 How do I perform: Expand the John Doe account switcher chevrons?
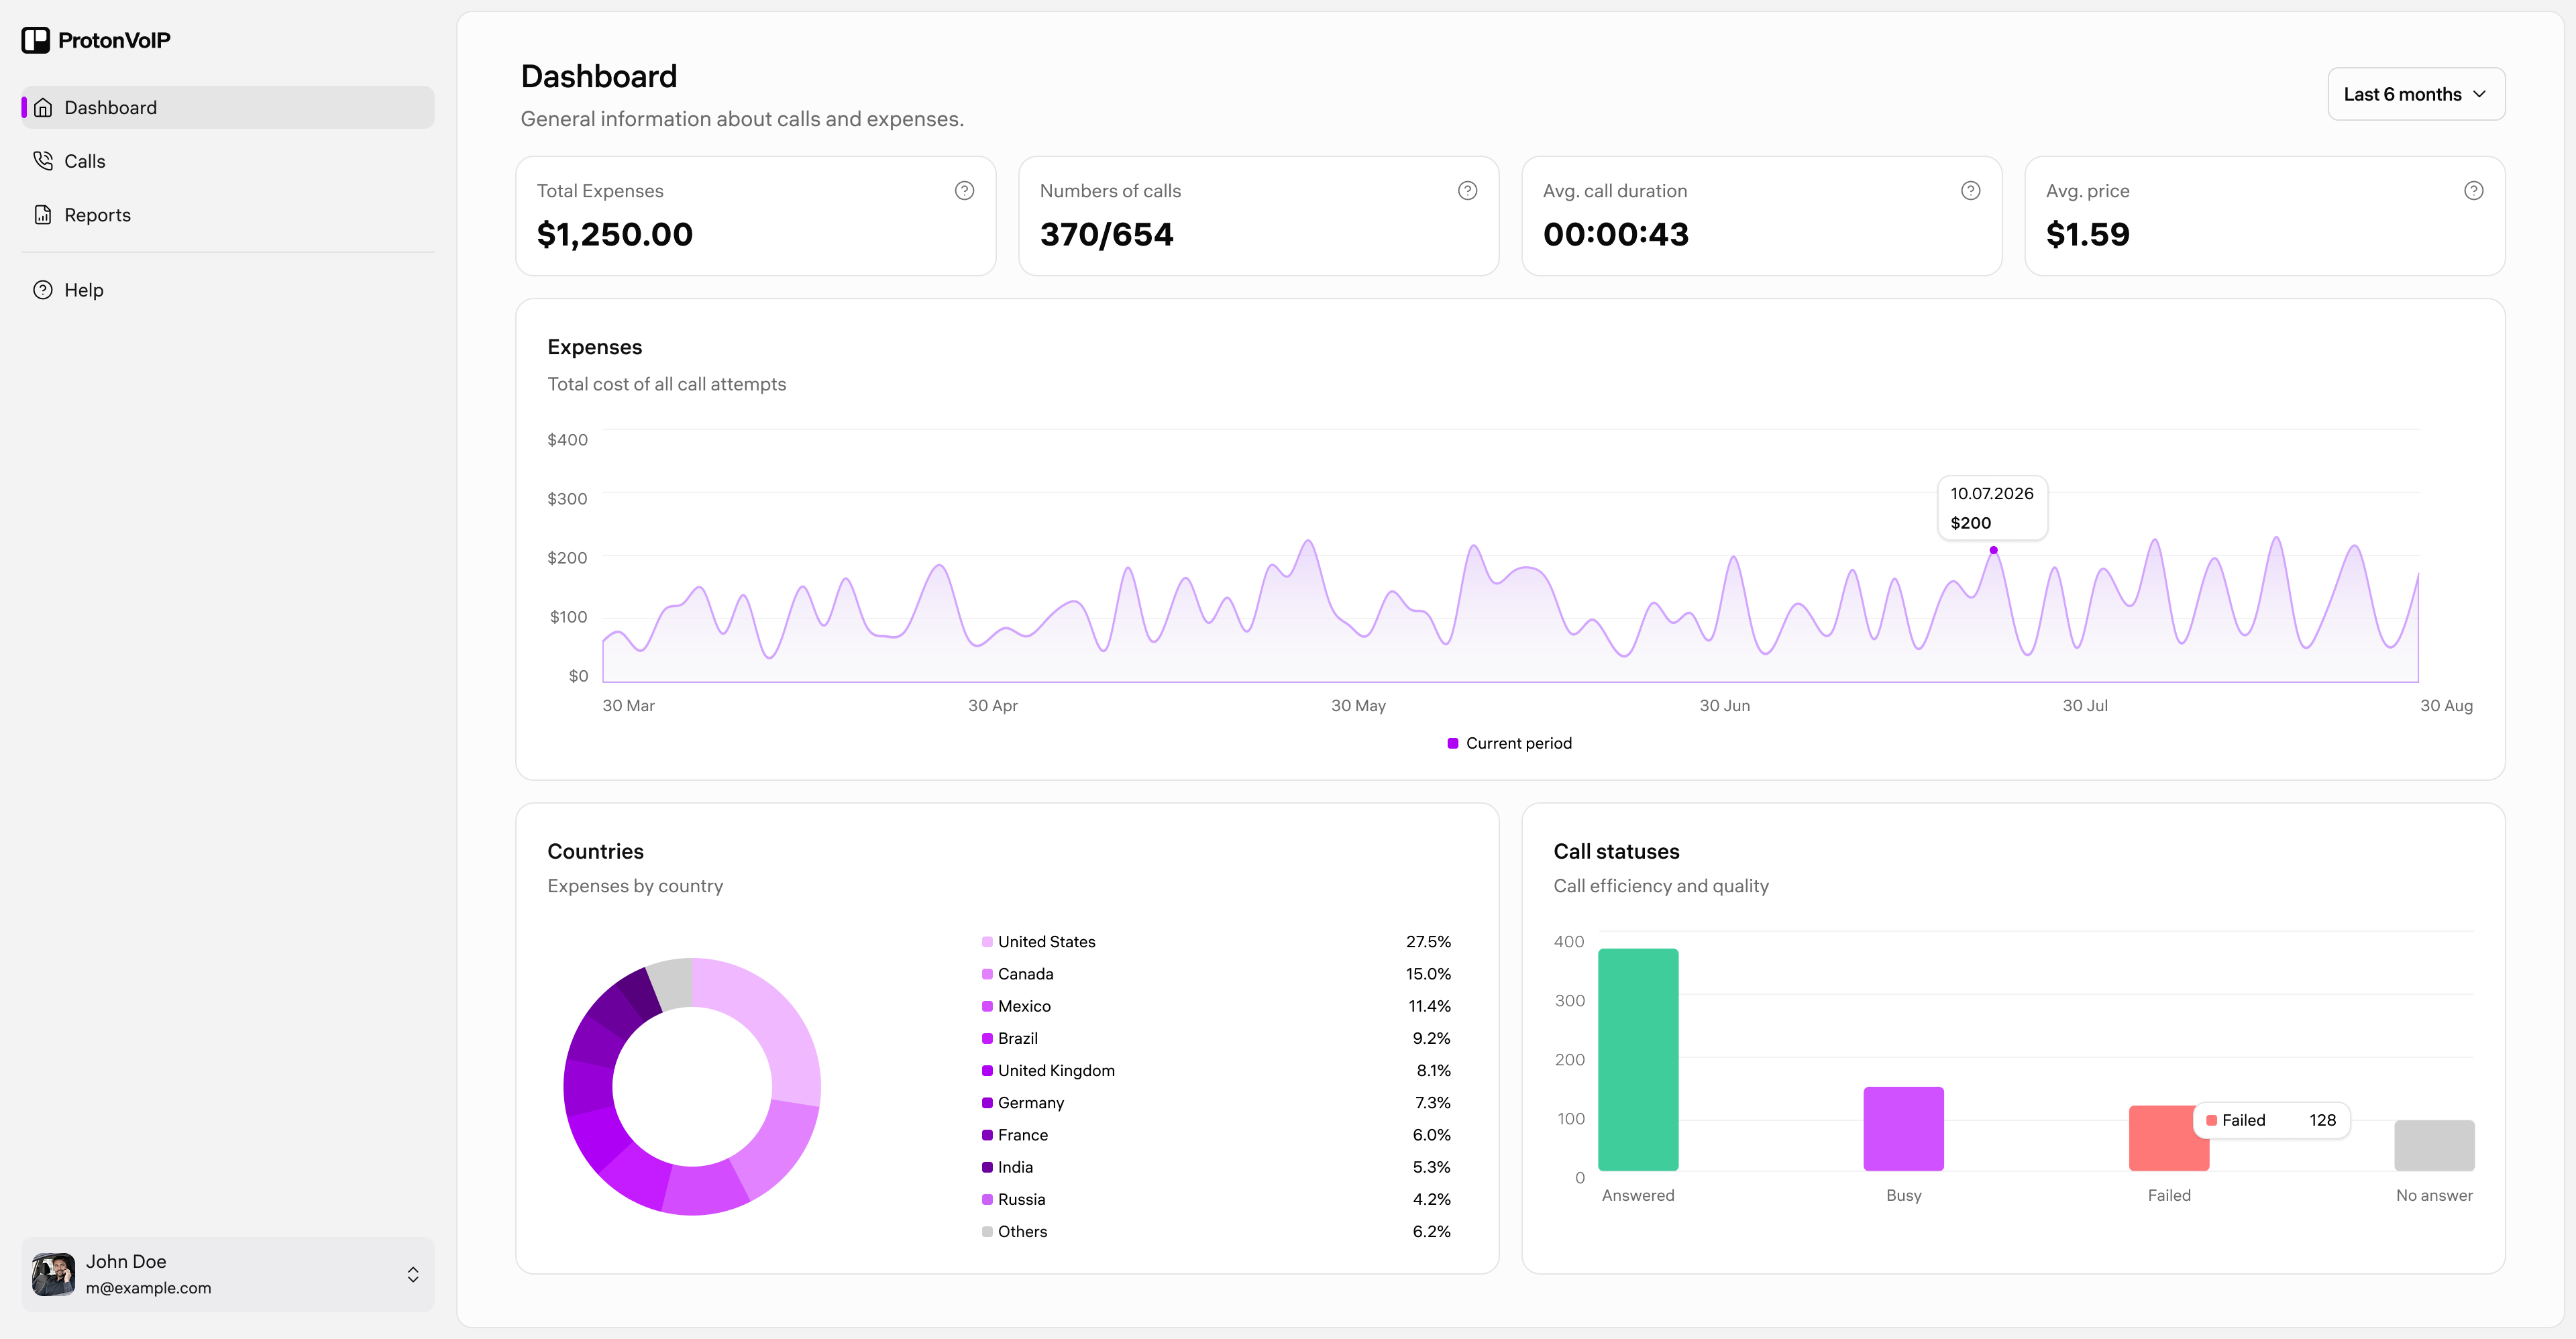pos(413,1274)
